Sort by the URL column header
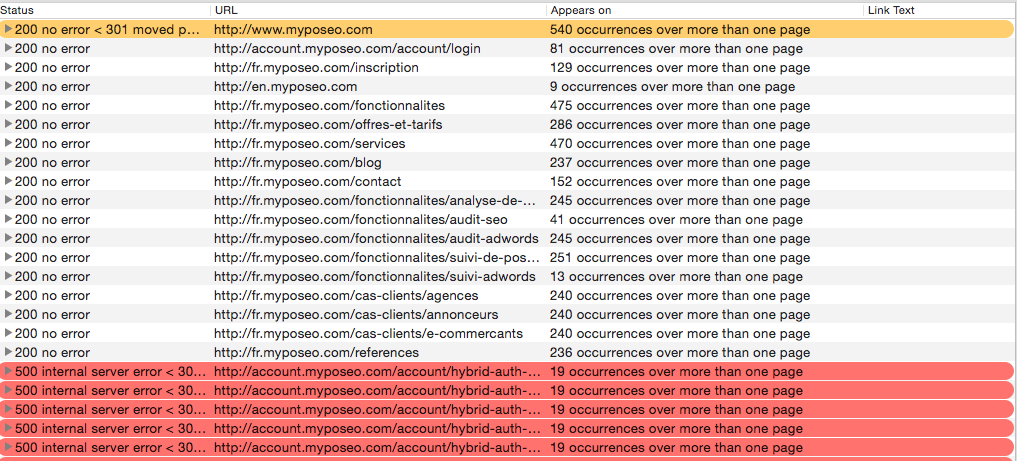The image size is (1017, 461). tap(379, 10)
